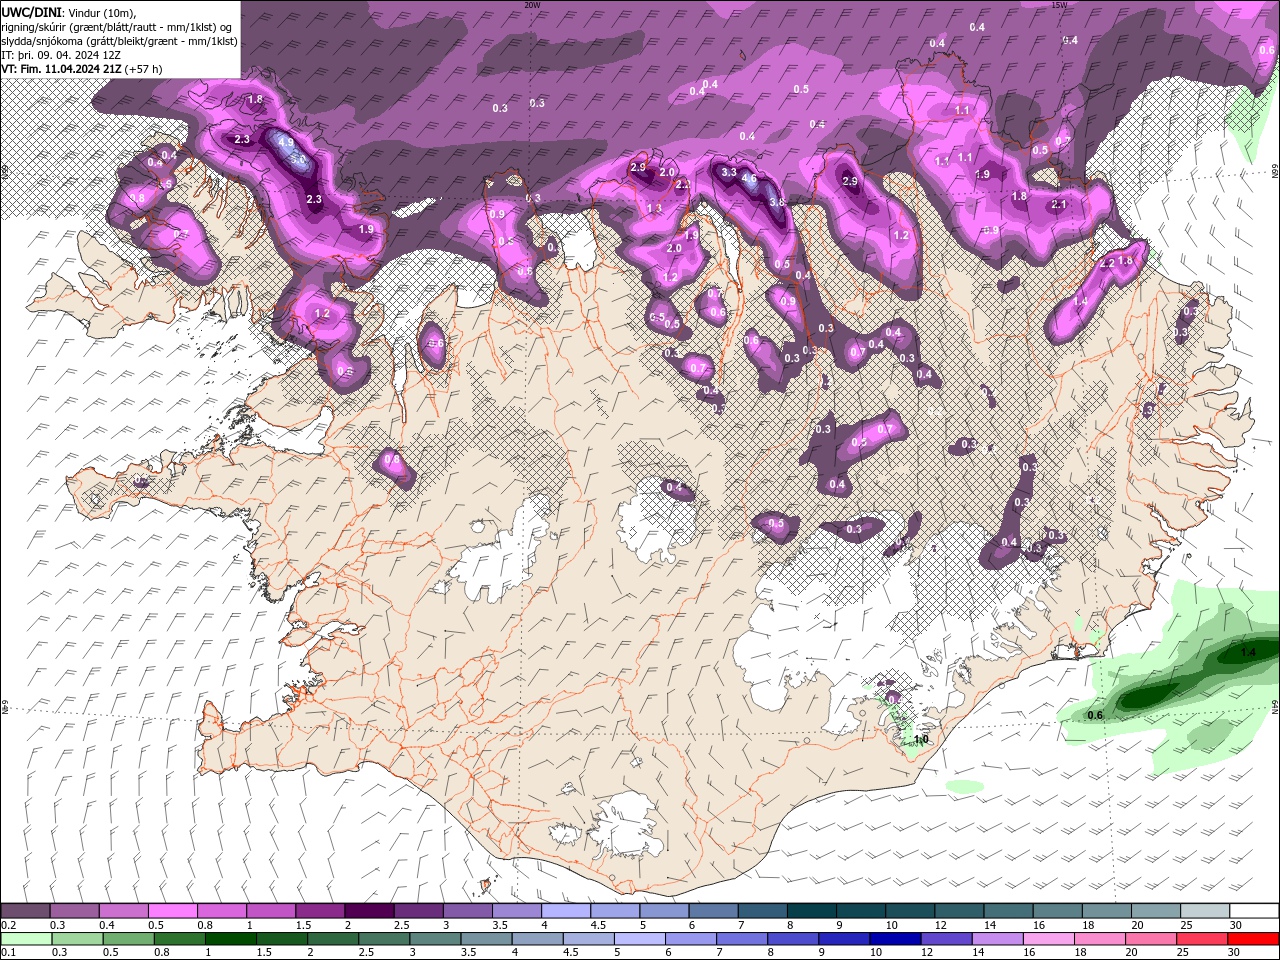This screenshot has height=960, width=1280.
Task: Select the bright red swatch at 30 in lower legend
Action: click(x=1253, y=939)
